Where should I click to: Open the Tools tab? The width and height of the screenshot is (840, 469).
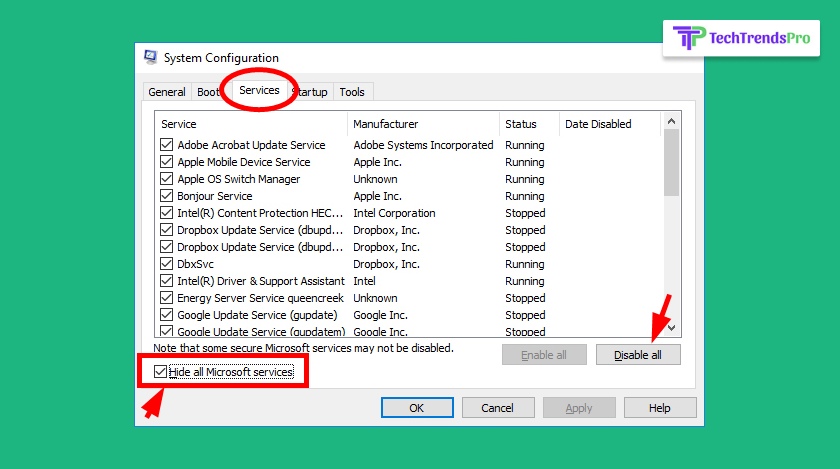point(352,92)
